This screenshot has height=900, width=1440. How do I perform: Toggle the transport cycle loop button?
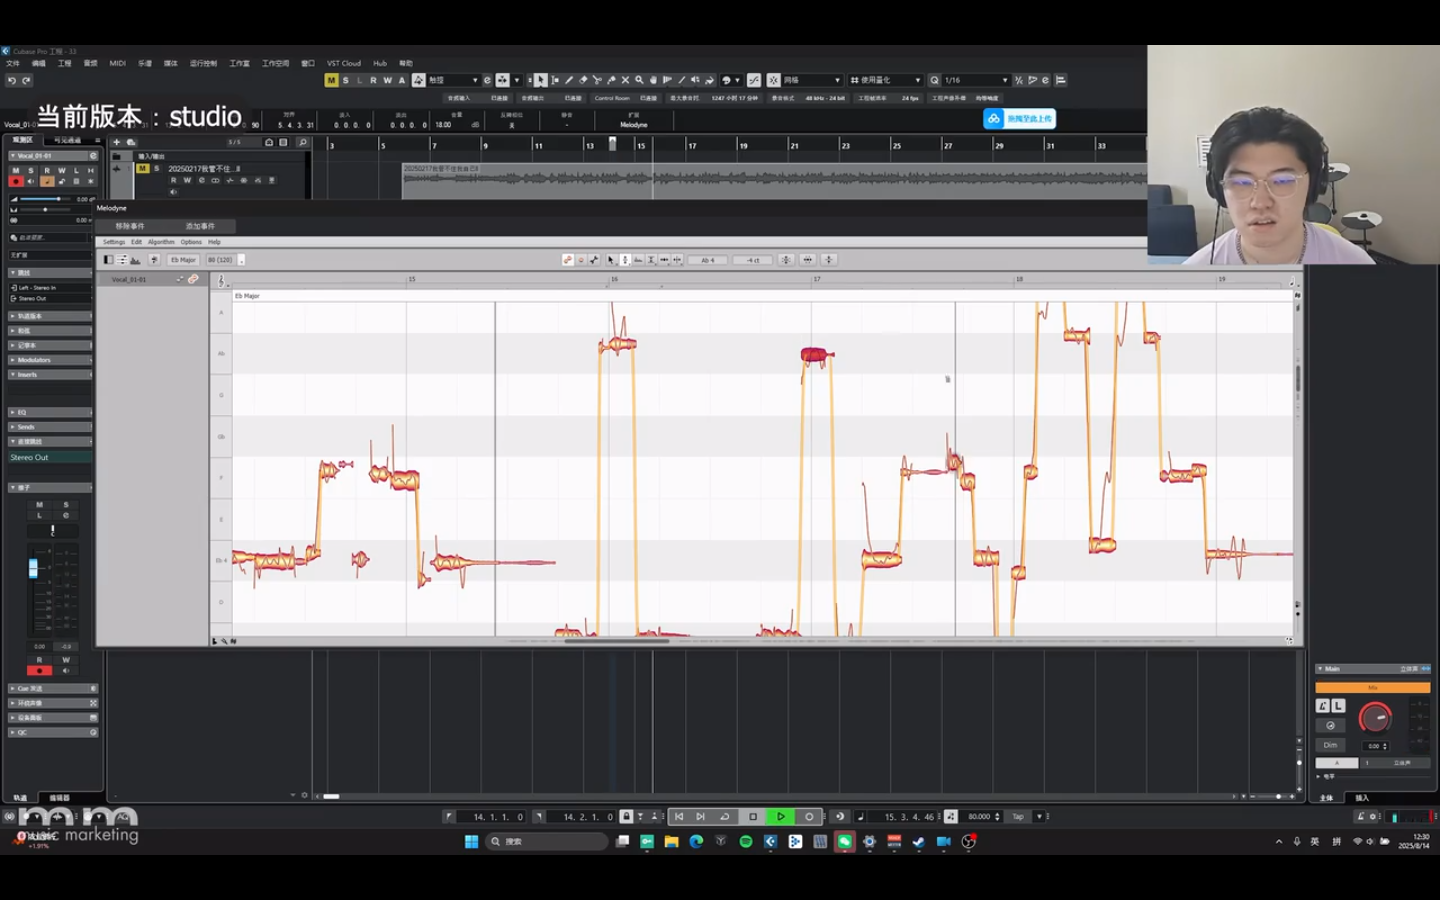pyautogui.click(x=725, y=817)
